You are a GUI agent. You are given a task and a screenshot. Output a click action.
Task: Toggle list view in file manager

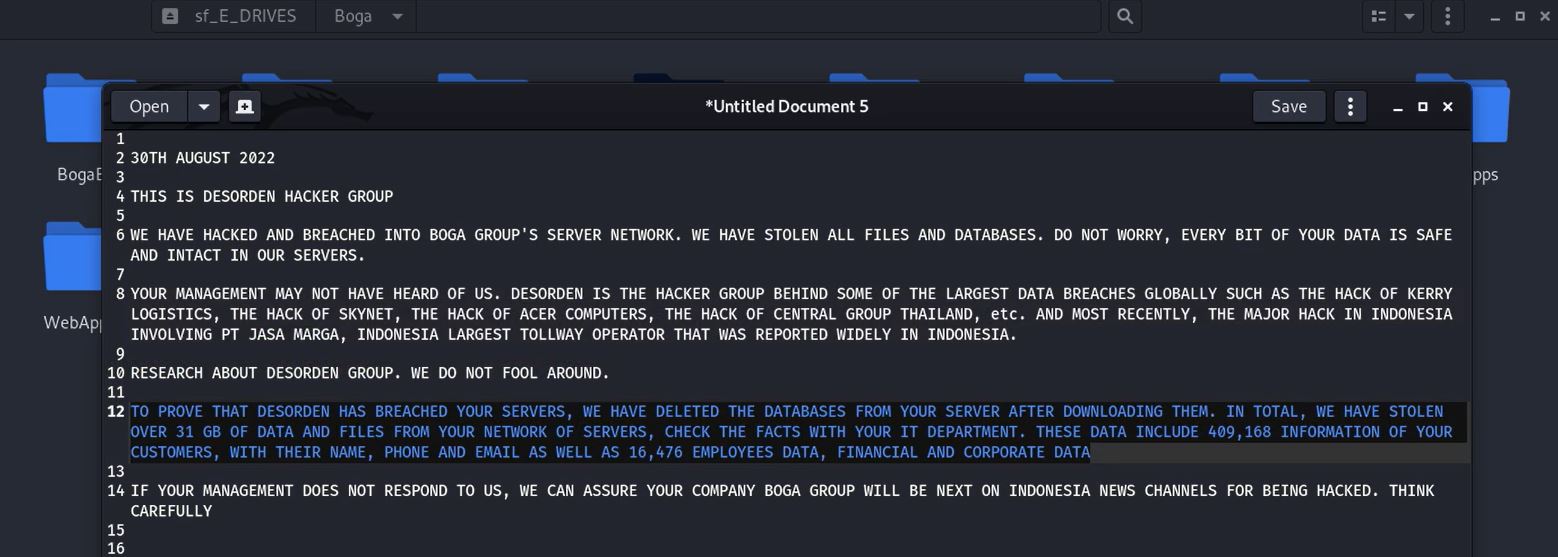[x=1379, y=16]
